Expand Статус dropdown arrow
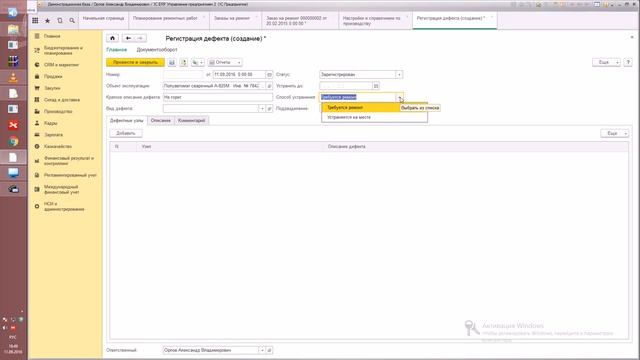Viewport: 640px width, 360px height. pos(399,75)
